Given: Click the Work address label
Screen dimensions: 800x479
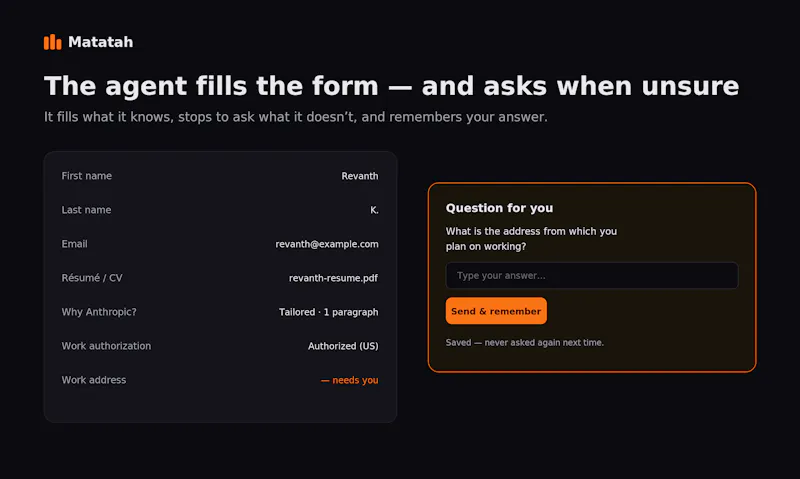Looking at the screenshot, I should [x=94, y=380].
